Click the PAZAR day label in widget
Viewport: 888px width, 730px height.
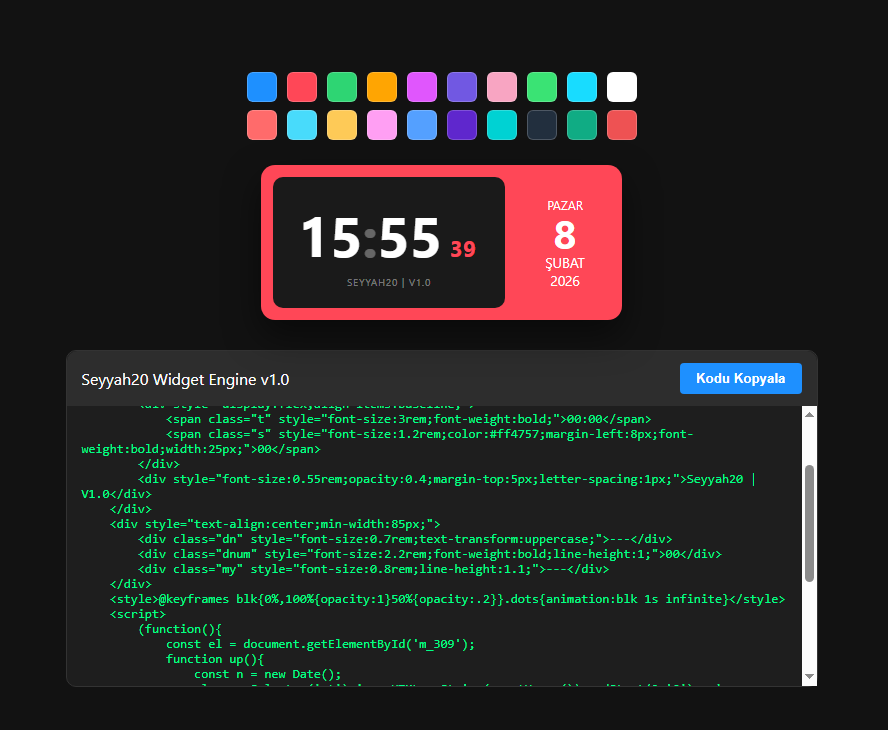click(x=565, y=206)
